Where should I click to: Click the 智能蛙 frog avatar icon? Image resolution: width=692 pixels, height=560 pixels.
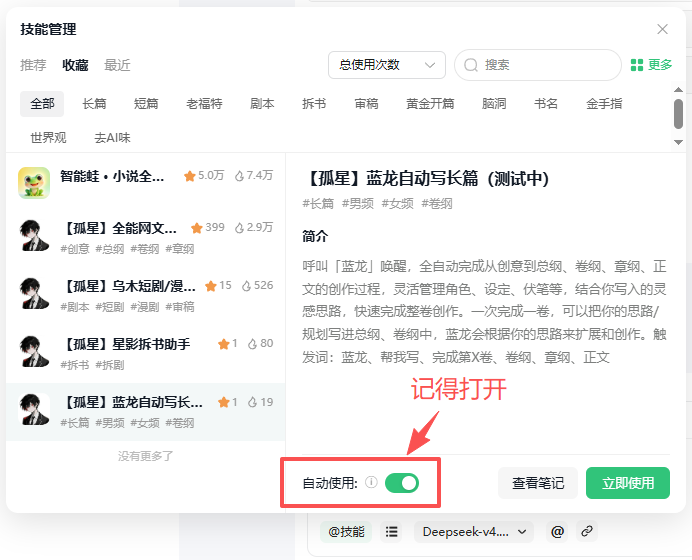(34, 183)
